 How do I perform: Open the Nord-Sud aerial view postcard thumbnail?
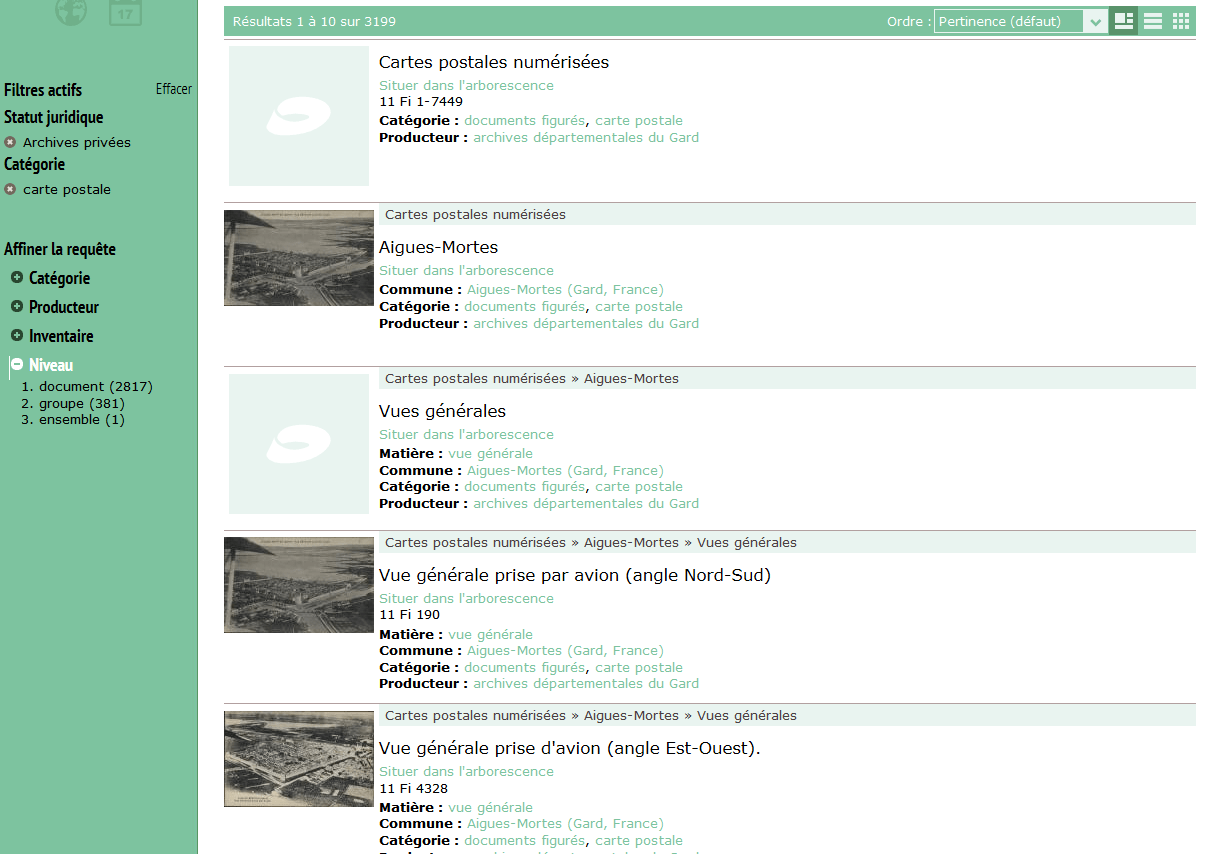point(298,585)
